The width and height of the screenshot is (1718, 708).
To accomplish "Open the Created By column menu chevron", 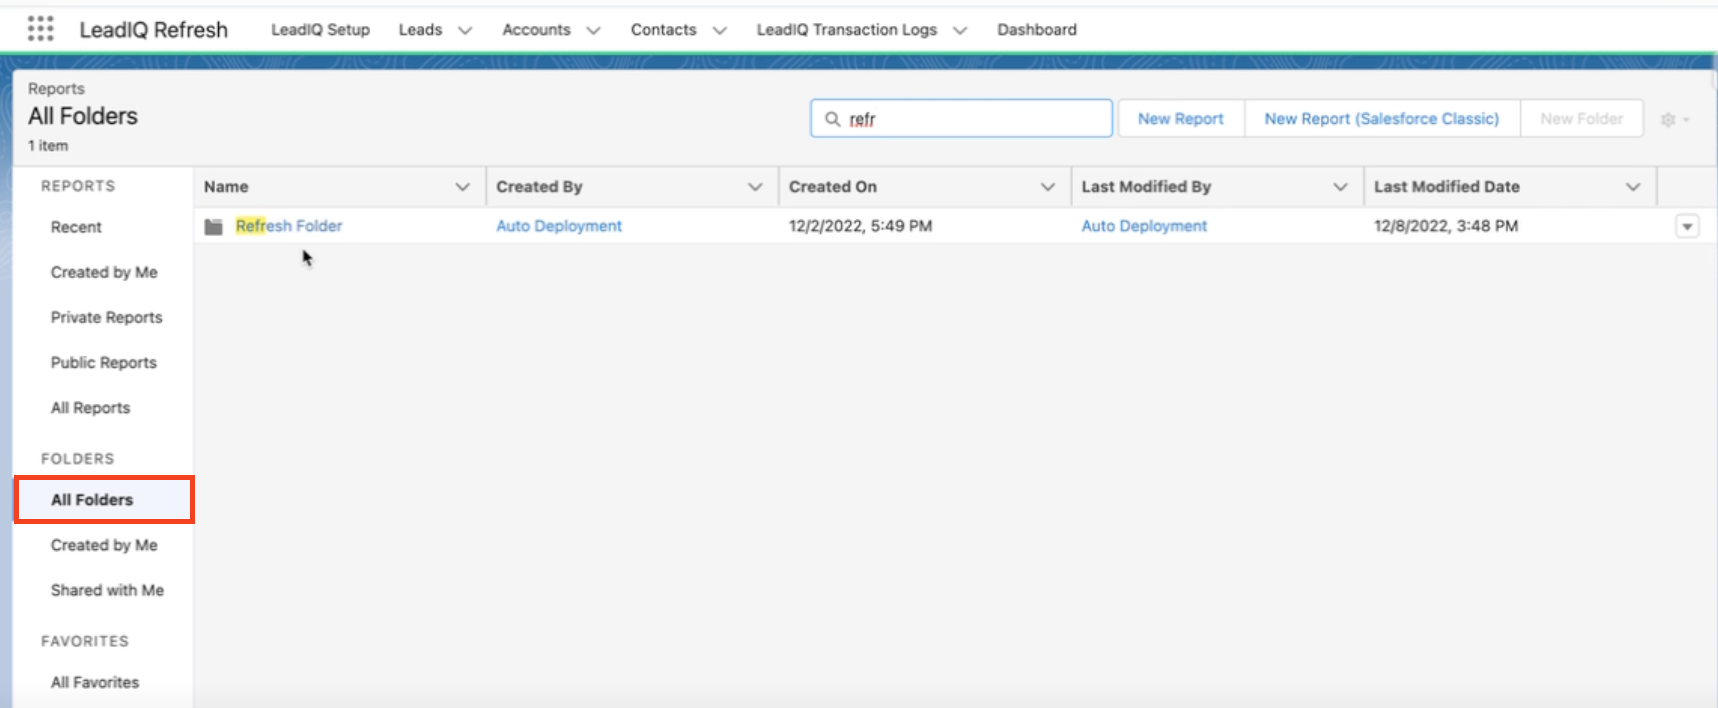I will tap(755, 187).
